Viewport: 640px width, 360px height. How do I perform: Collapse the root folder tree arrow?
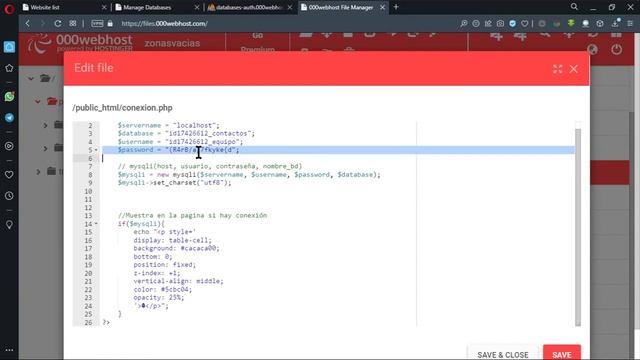pos(31,78)
